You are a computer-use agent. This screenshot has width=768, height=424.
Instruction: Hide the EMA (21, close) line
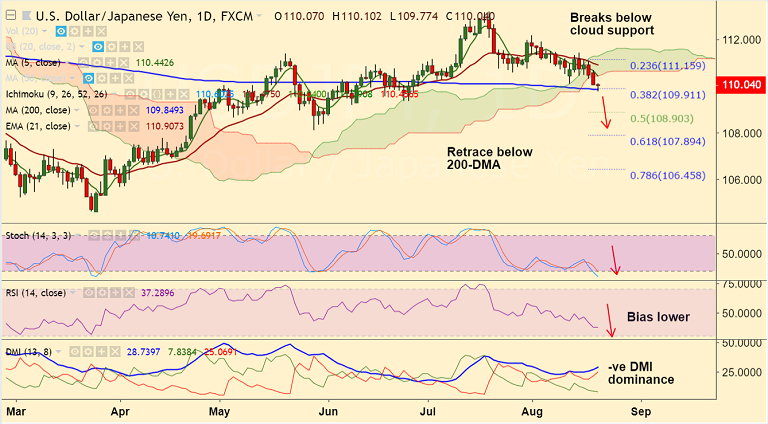coord(93,126)
